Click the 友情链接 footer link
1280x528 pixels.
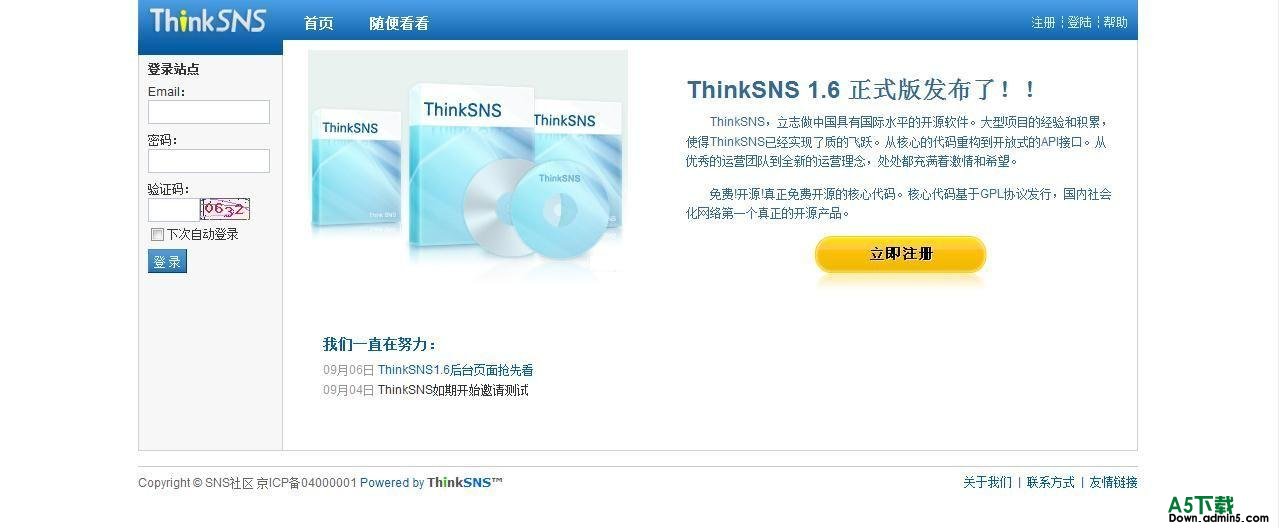pos(1113,482)
